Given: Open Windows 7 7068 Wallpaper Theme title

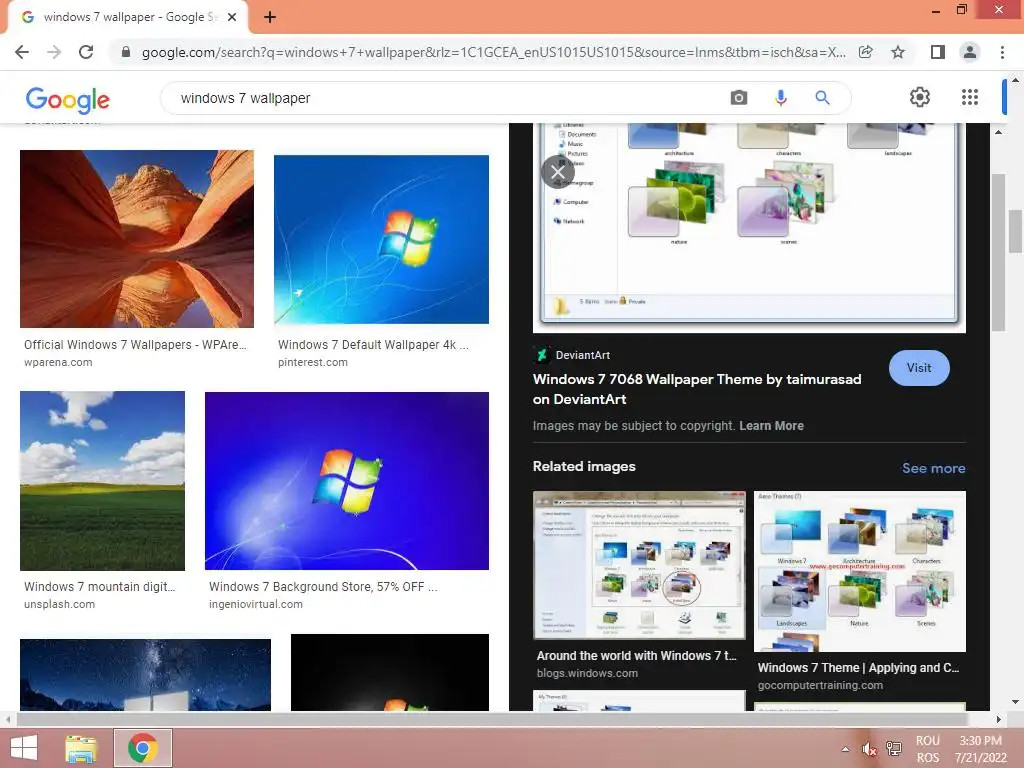Looking at the screenshot, I should point(697,389).
